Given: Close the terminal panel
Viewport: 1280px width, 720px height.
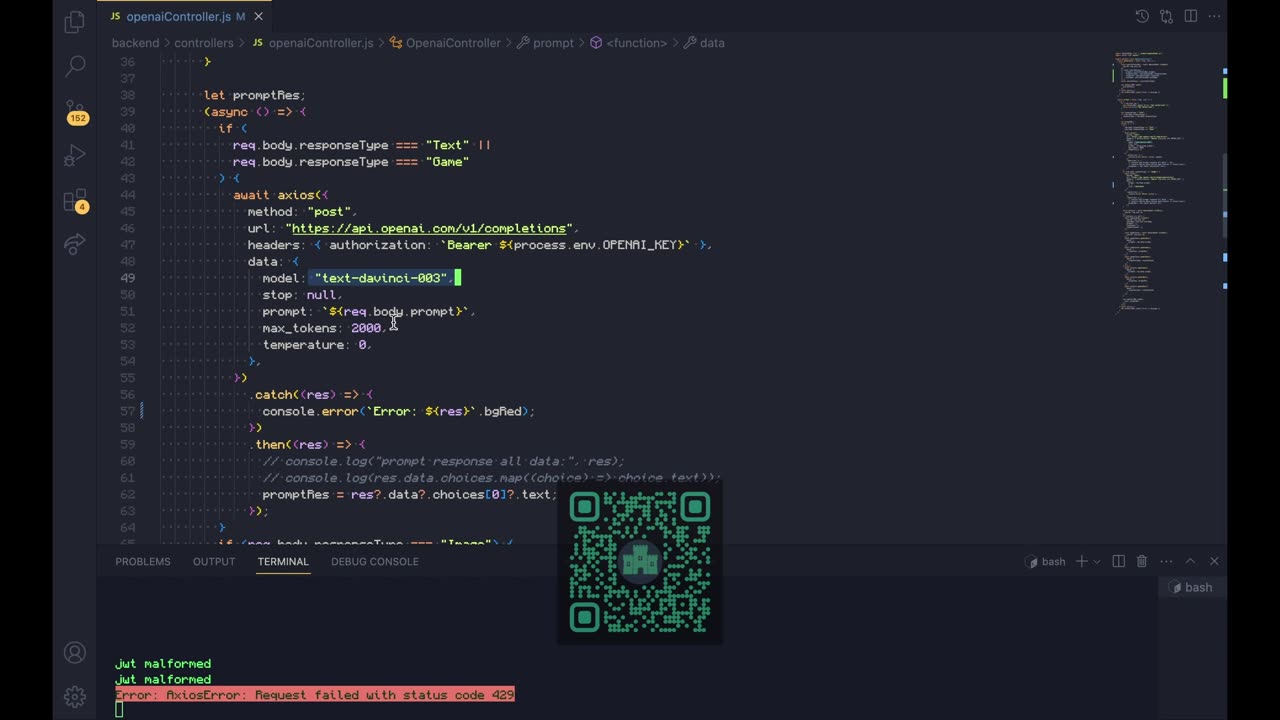Looking at the screenshot, I should click(1214, 561).
